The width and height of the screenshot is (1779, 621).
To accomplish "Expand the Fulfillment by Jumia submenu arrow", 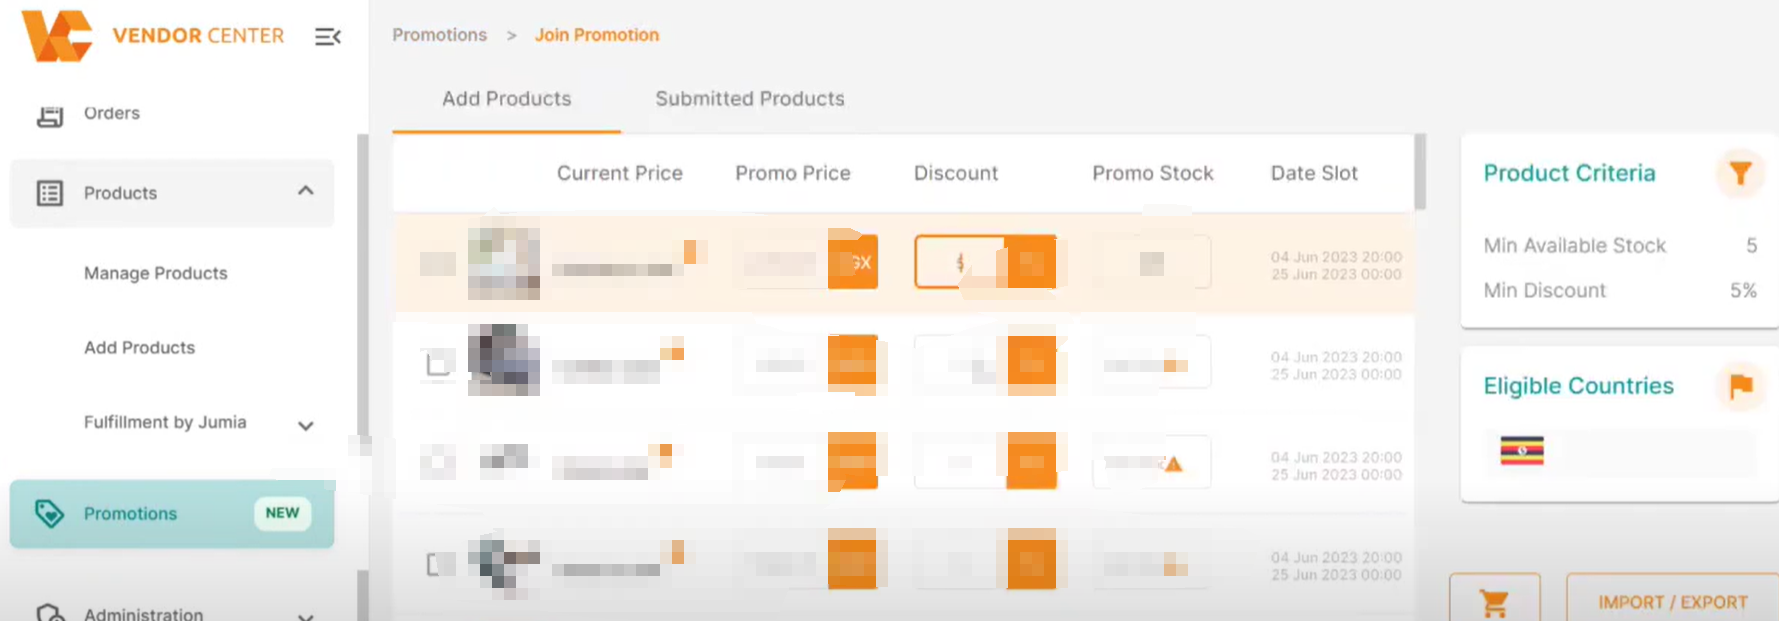I will (x=306, y=425).
